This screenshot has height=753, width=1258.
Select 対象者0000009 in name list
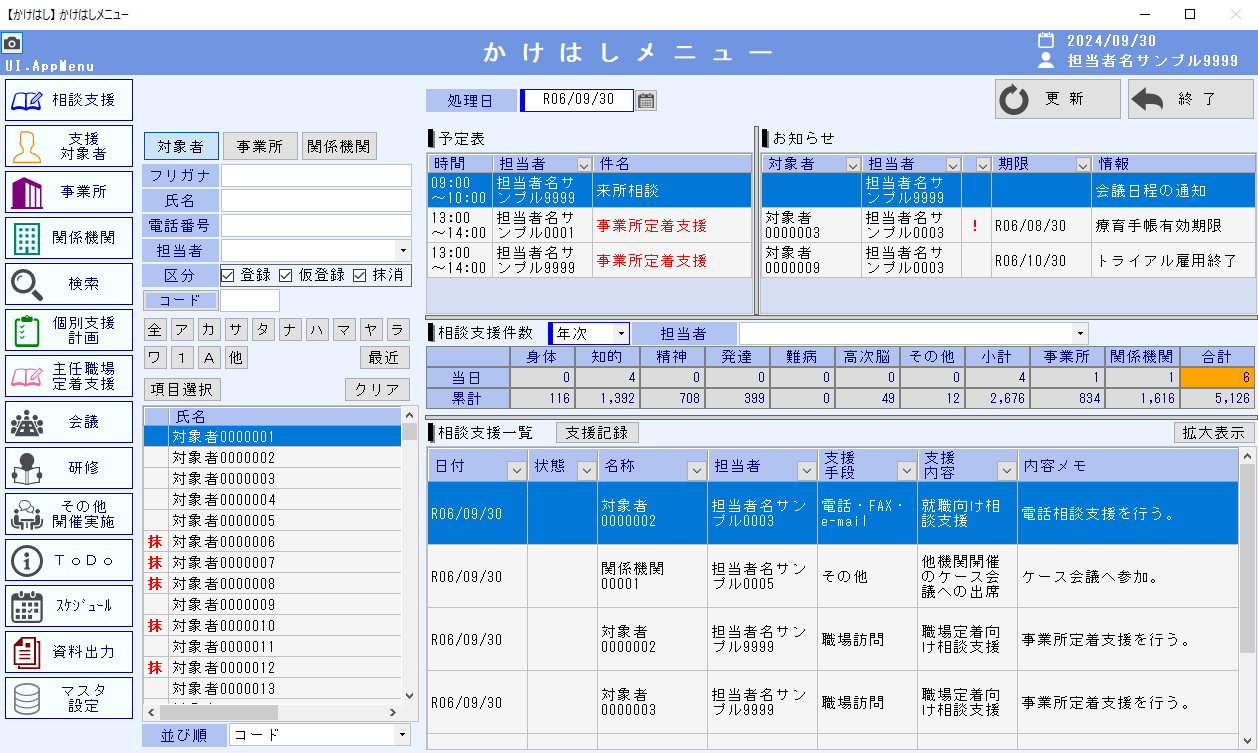(x=273, y=604)
